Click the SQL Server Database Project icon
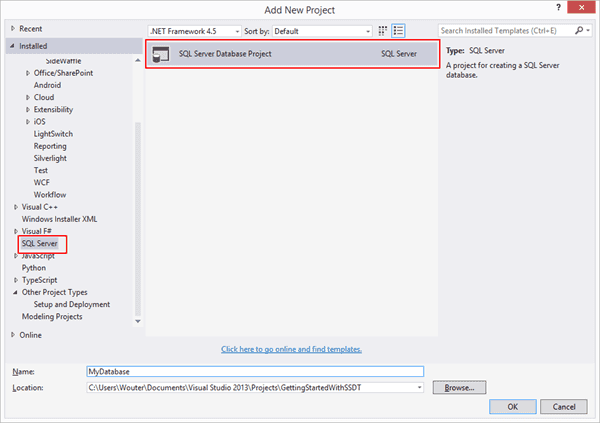 (x=161, y=54)
